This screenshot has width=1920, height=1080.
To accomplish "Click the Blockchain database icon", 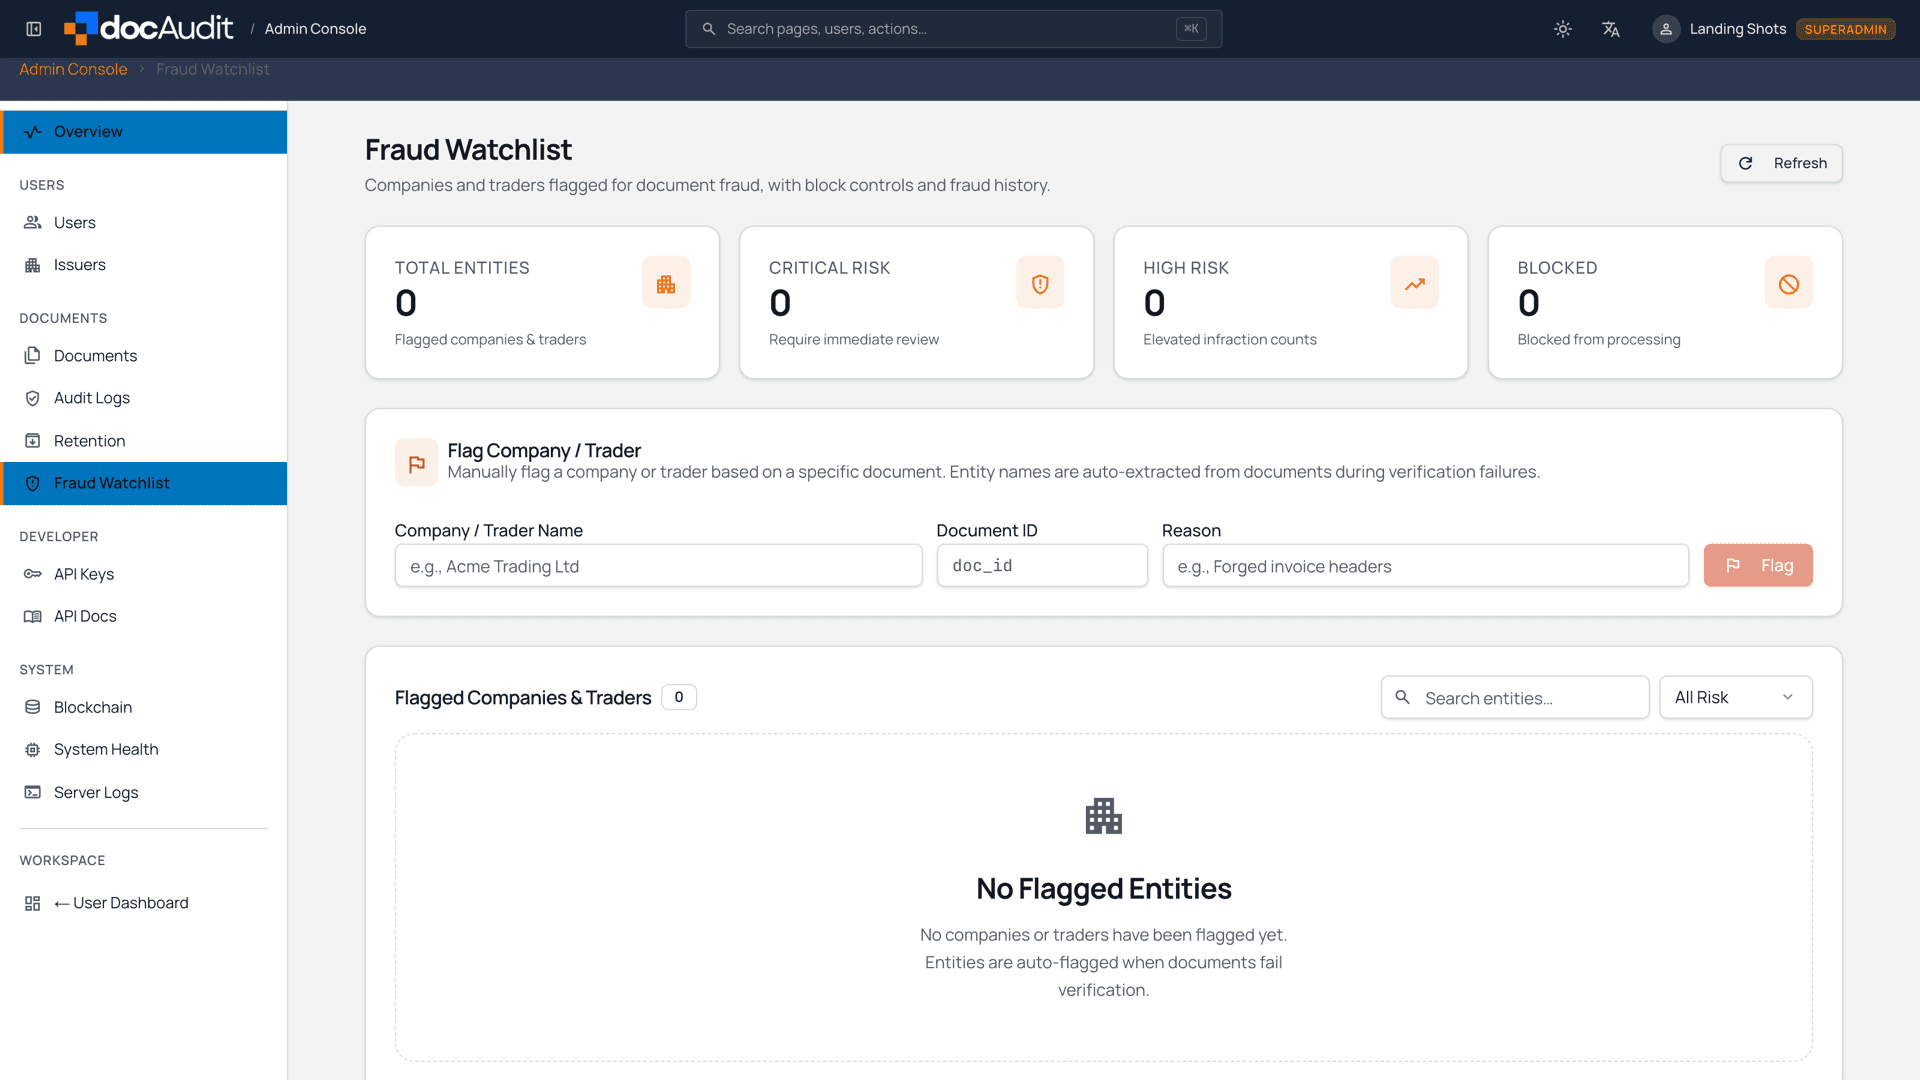I will point(33,707).
